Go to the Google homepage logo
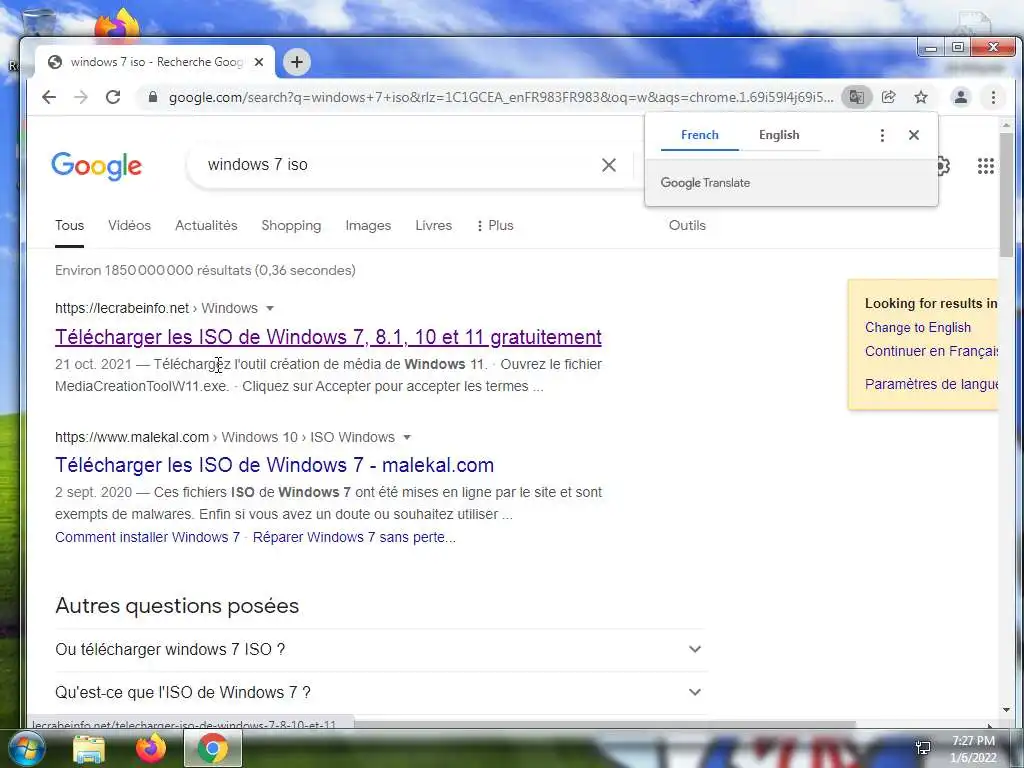This screenshot has width=1024, height=768. (x=97, y=166)
